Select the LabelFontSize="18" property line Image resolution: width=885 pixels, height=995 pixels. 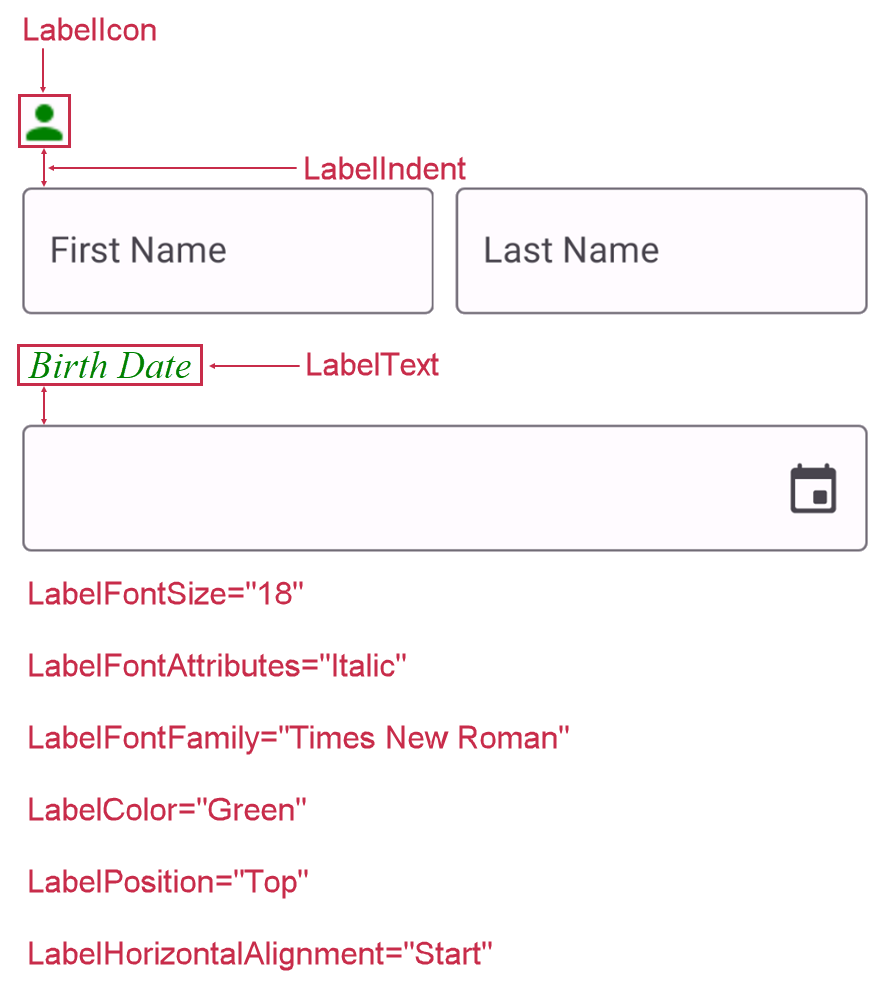pyautogui.click(x=165, y=594)
